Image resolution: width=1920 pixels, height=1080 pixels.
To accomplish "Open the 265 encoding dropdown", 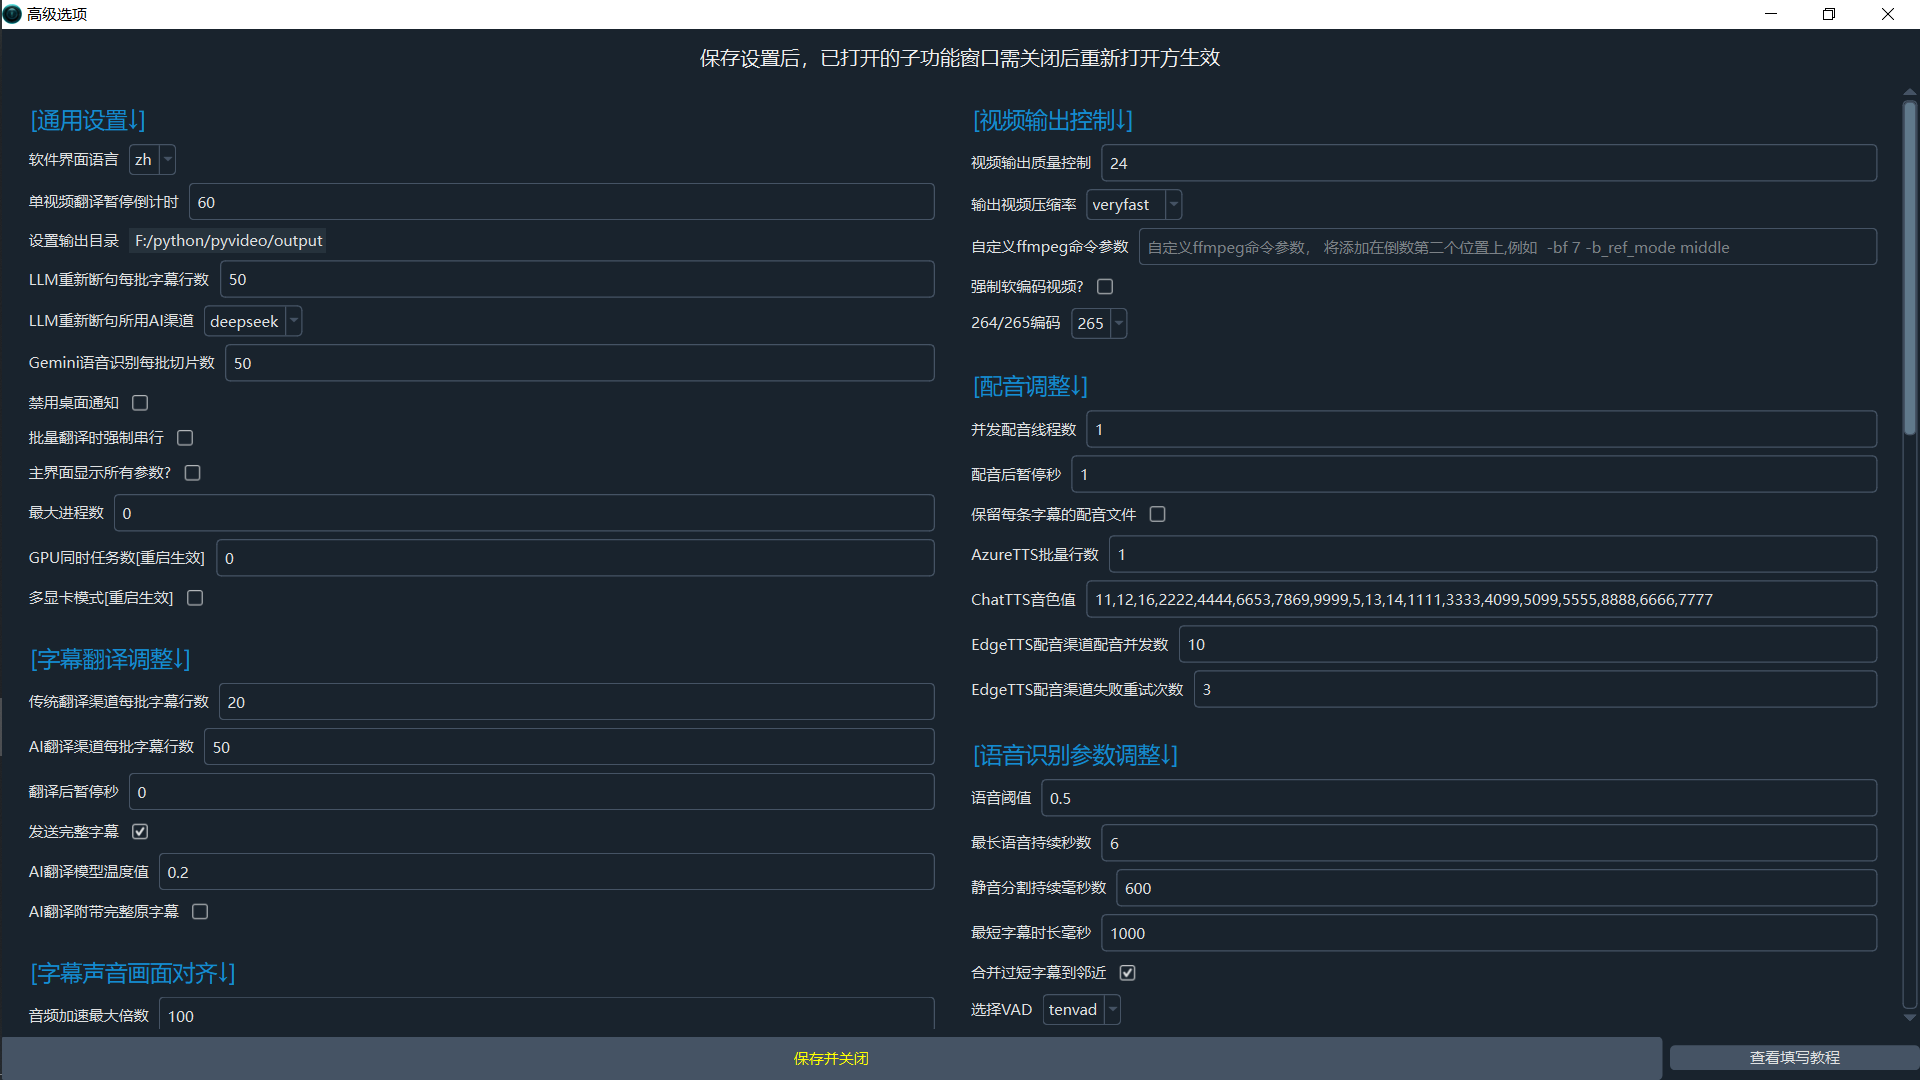I will 1098,324.
